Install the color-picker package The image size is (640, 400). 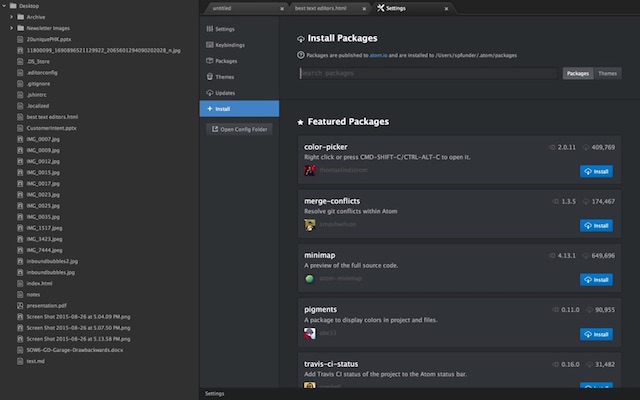click(596, 171)
